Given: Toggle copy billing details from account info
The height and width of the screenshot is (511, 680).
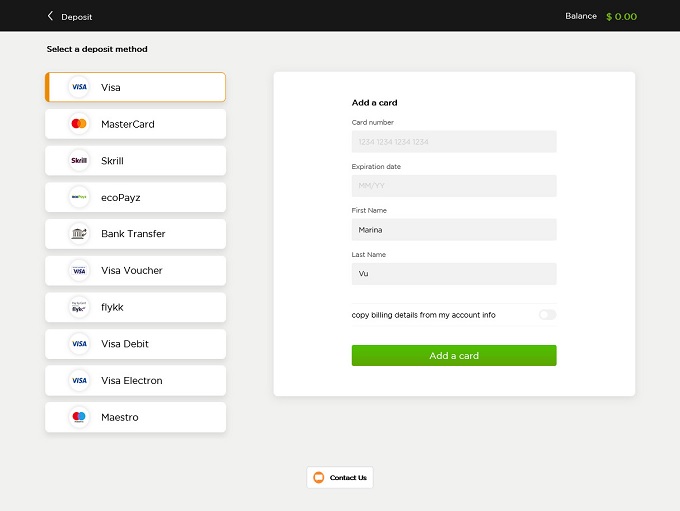Looking at the screenshot, I should (x=547, y=315).
